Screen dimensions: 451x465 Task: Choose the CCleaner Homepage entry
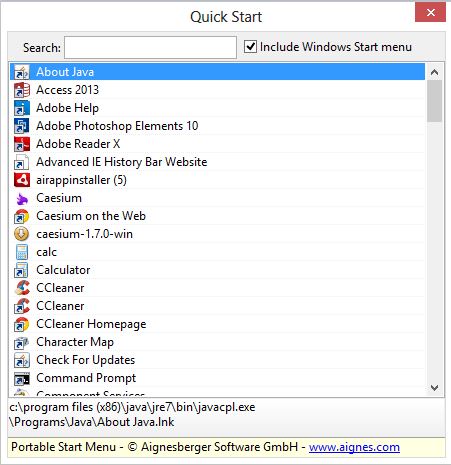click(x=217, y=324)
